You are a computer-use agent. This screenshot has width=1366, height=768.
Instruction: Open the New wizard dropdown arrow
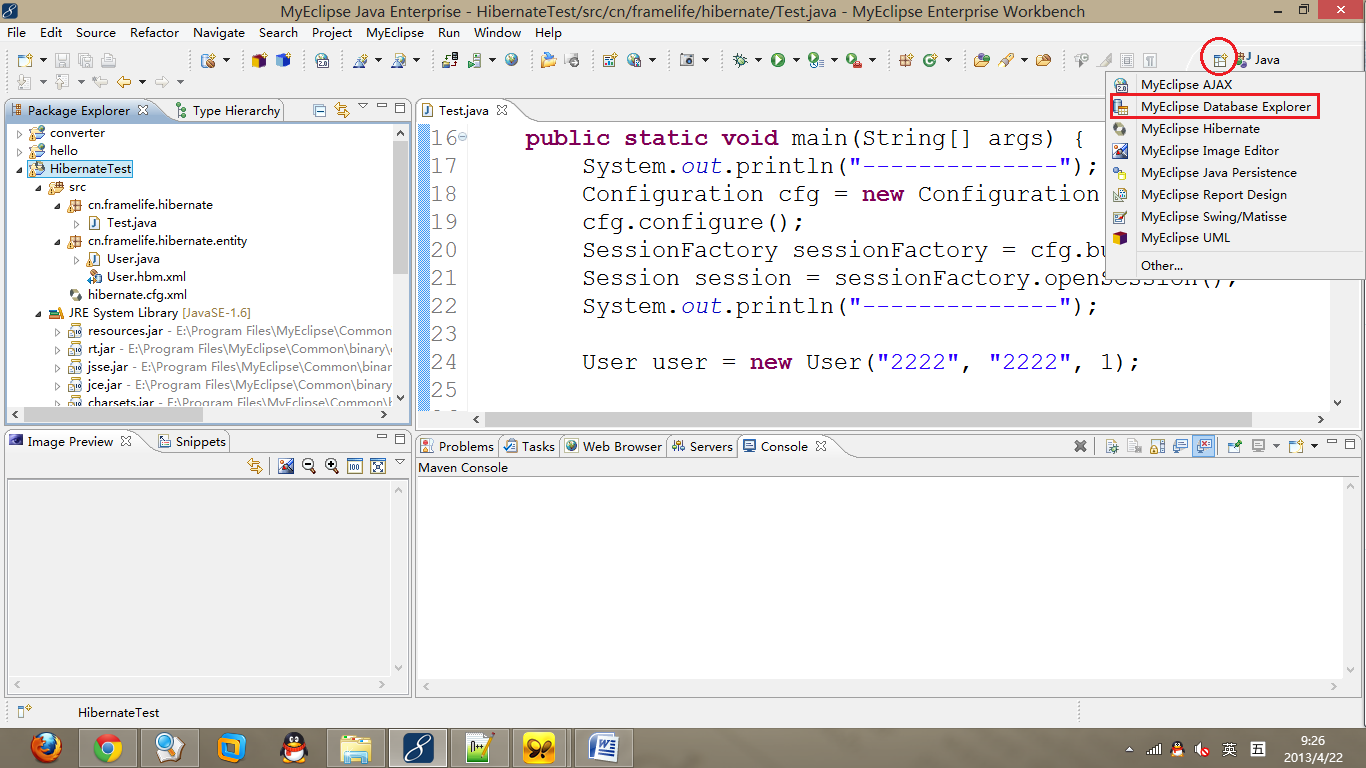click(43, 60)
